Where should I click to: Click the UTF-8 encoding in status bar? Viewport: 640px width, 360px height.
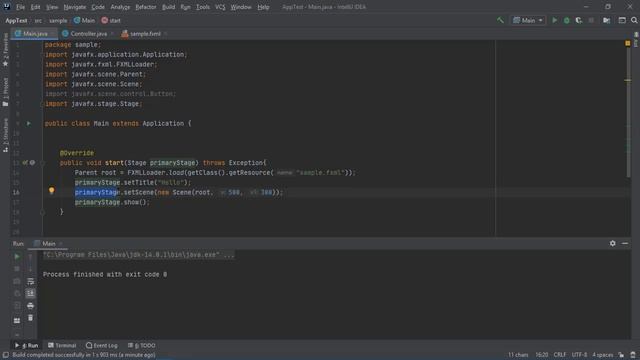[579, 355]
